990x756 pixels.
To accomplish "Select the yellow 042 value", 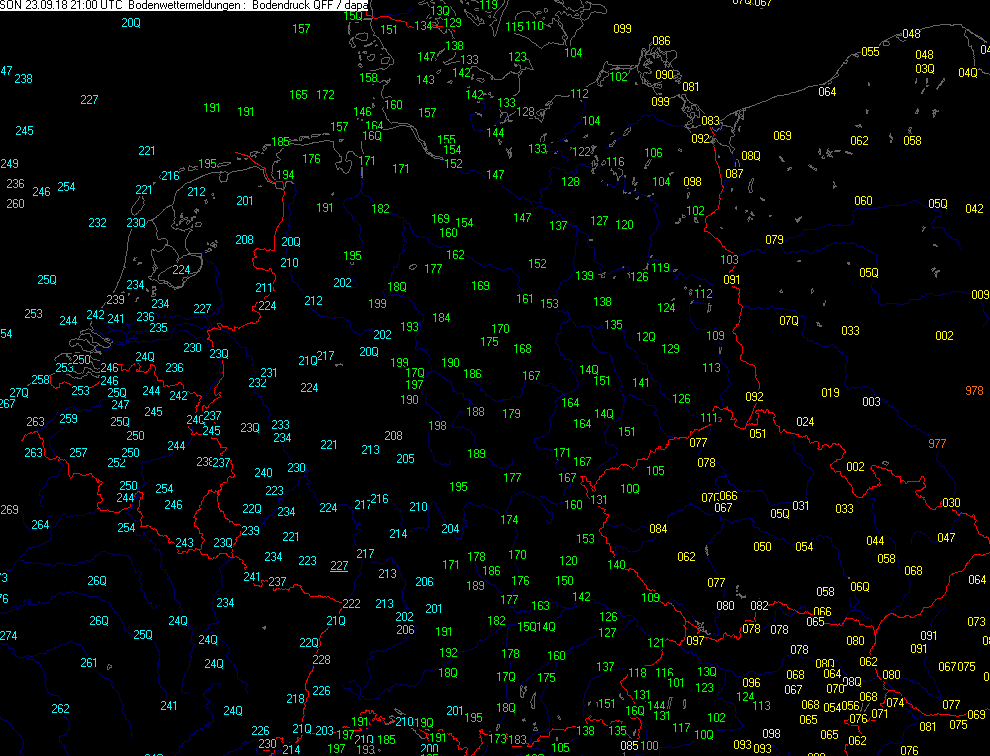I will pos(973,209).
